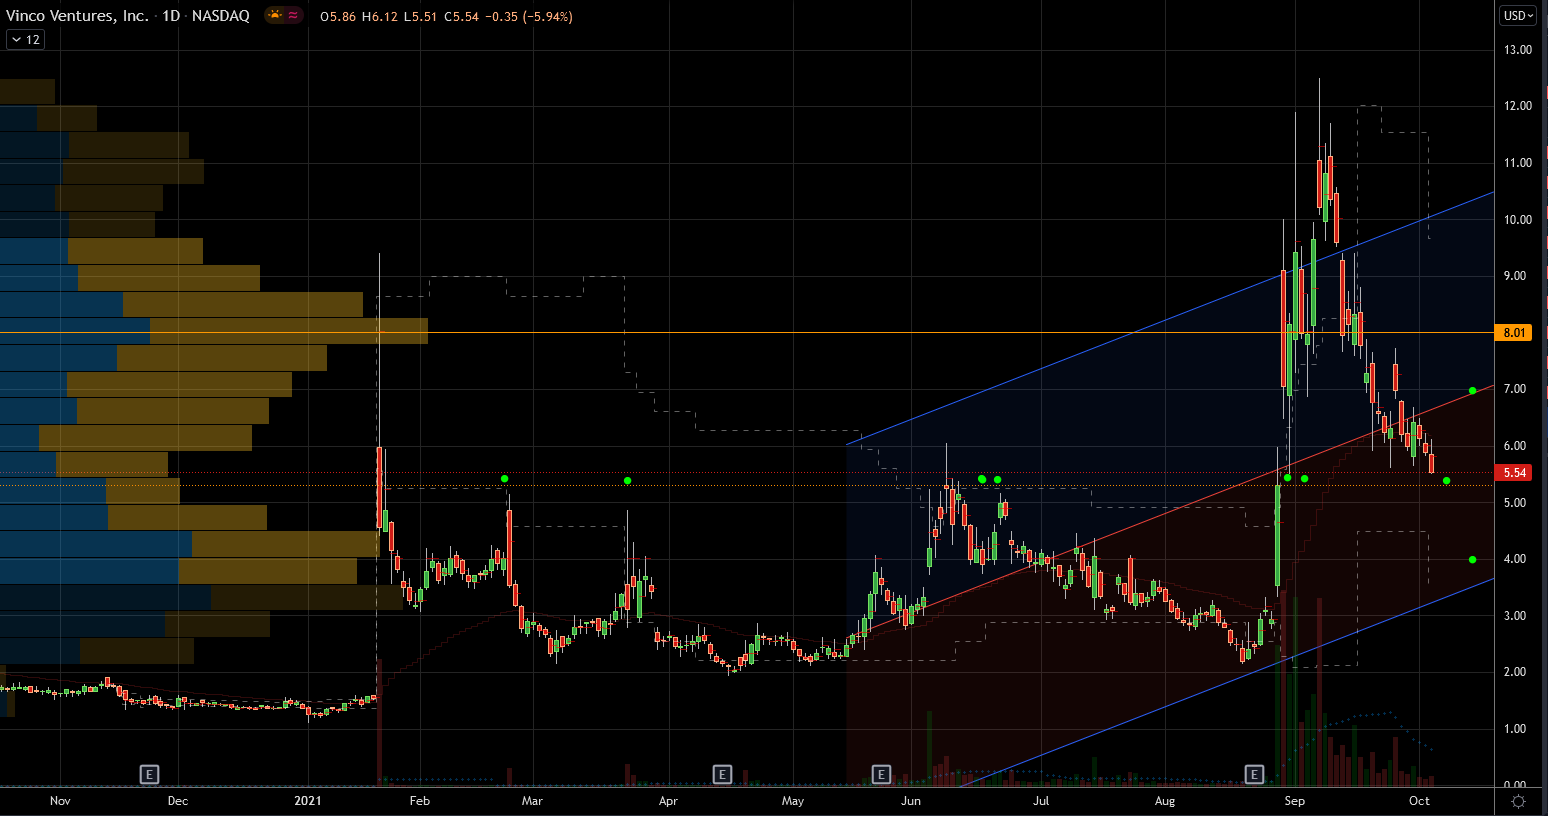
Task: Open the earnings 'E' marker before June
Action: [881, 774]
